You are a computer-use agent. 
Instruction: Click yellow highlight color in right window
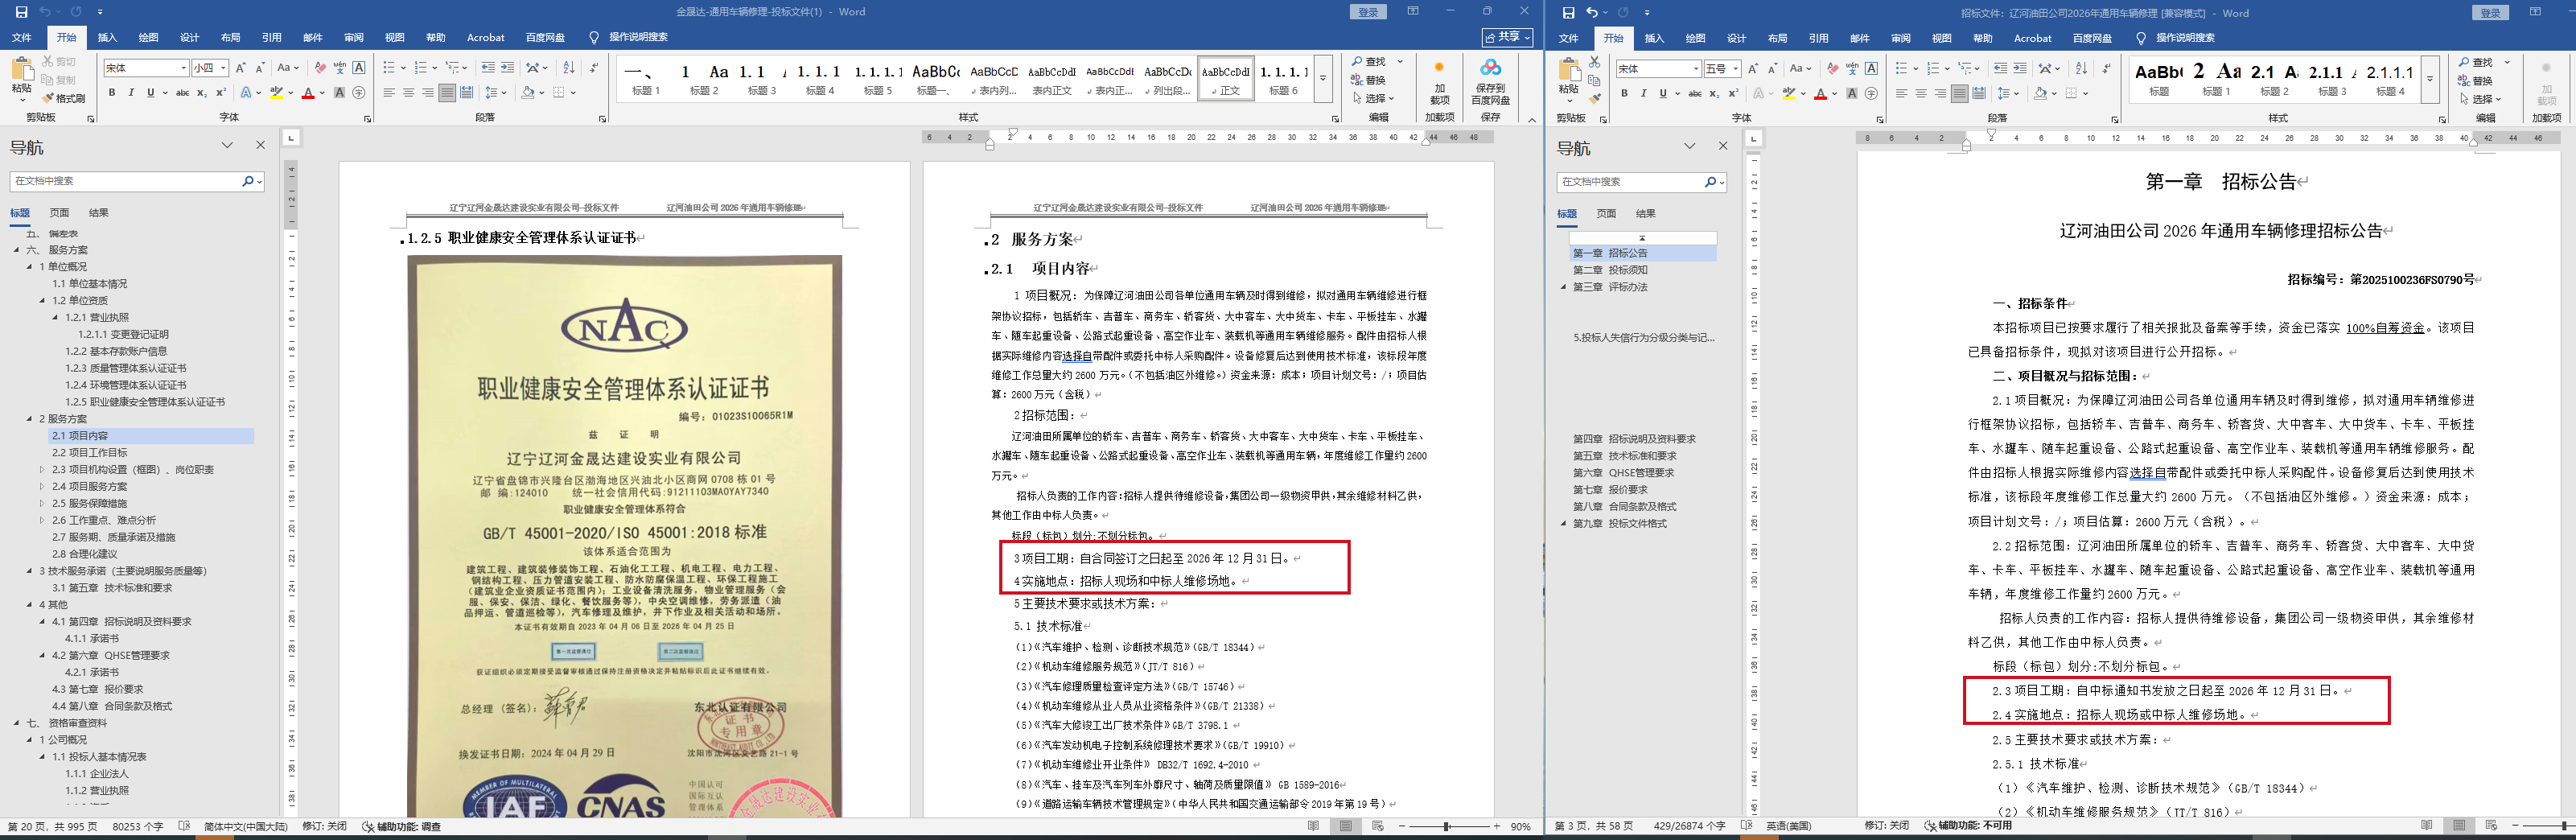click(1789, 94)
